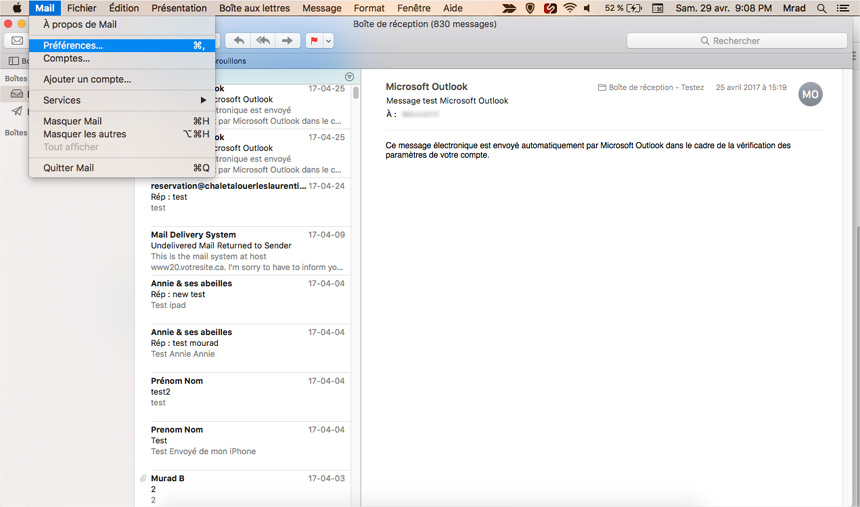The image size is (860, 507).
Task: Select Annie & ses abeilles 'Rép : new test'
Action: click(x=243, y=299)
